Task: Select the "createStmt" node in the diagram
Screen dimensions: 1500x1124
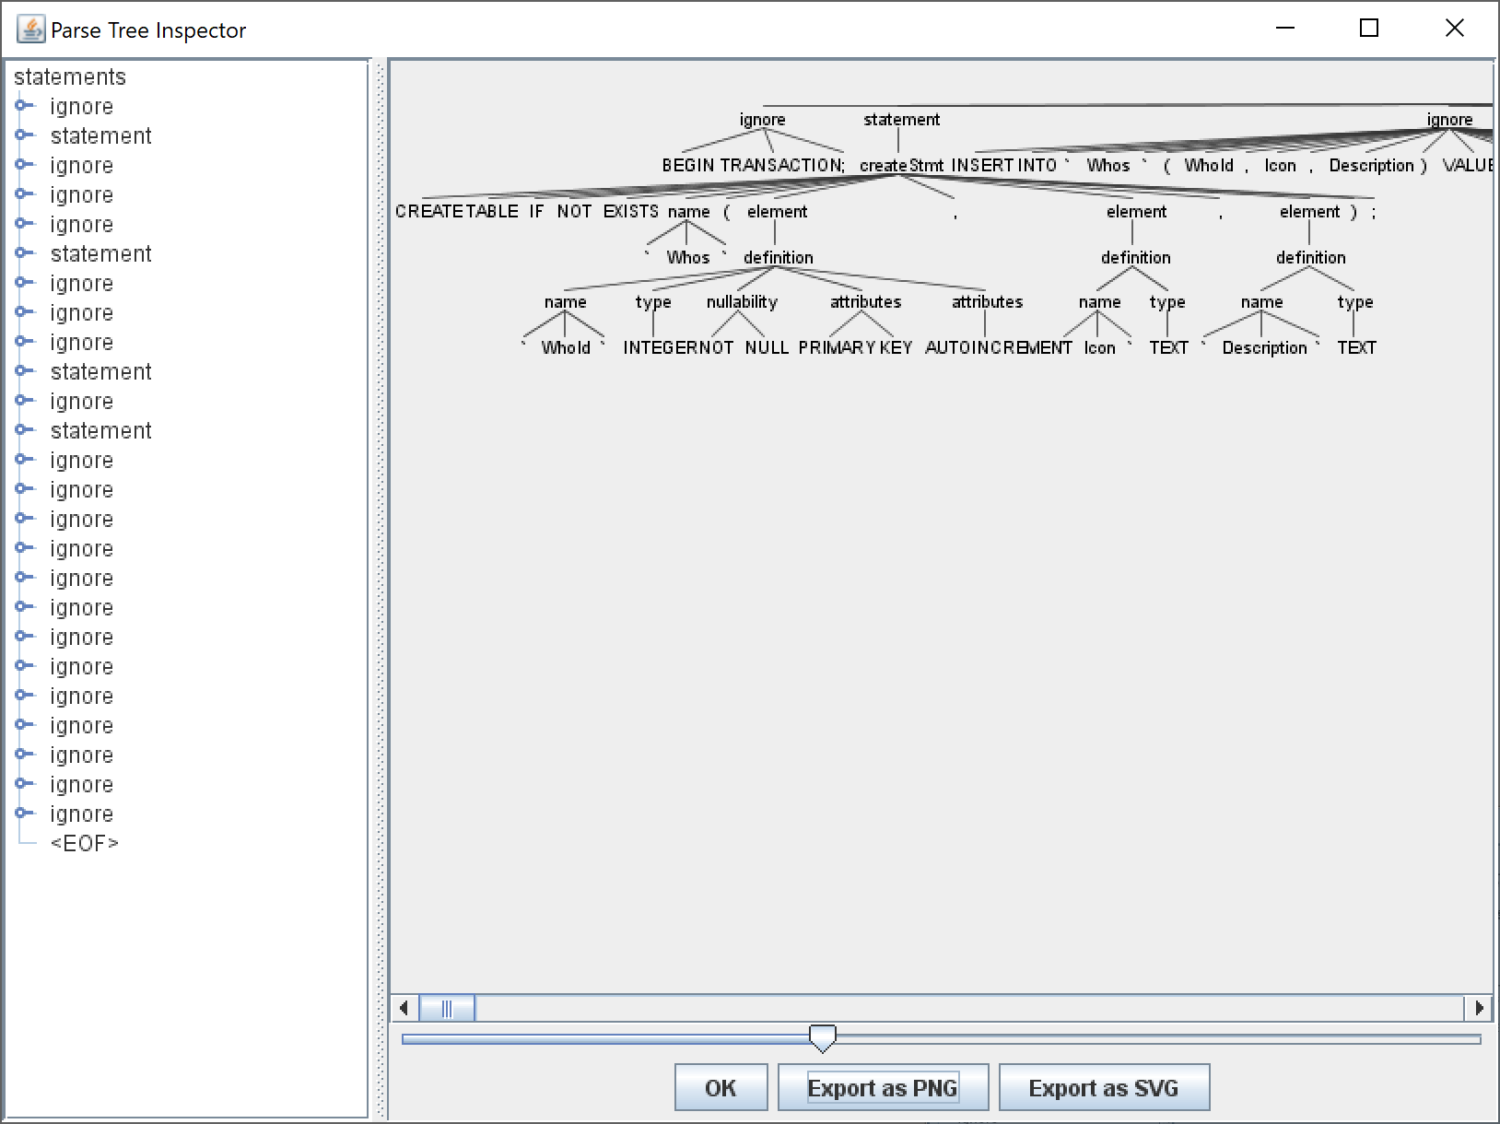Action: [901, 165]
